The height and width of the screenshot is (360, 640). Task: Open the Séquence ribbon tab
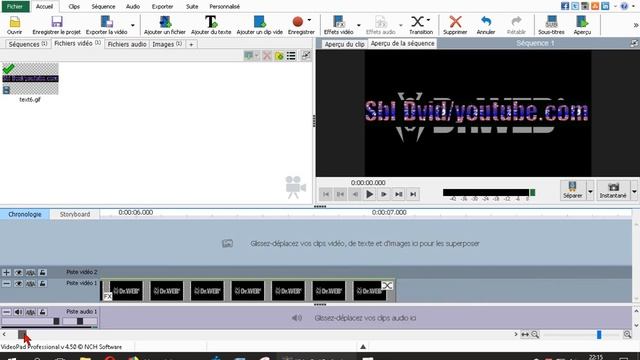[x=103, y=7]
